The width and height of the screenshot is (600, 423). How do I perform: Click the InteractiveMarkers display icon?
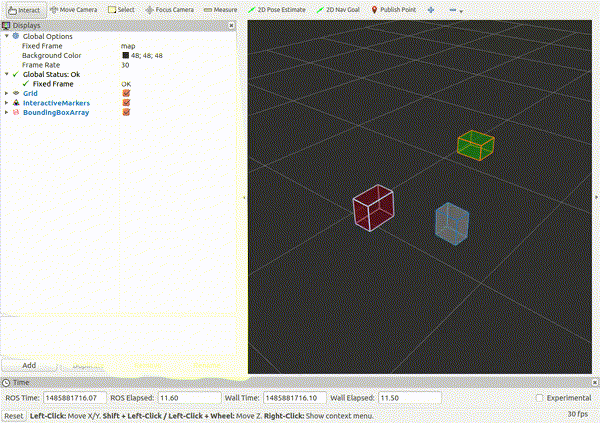16,103
